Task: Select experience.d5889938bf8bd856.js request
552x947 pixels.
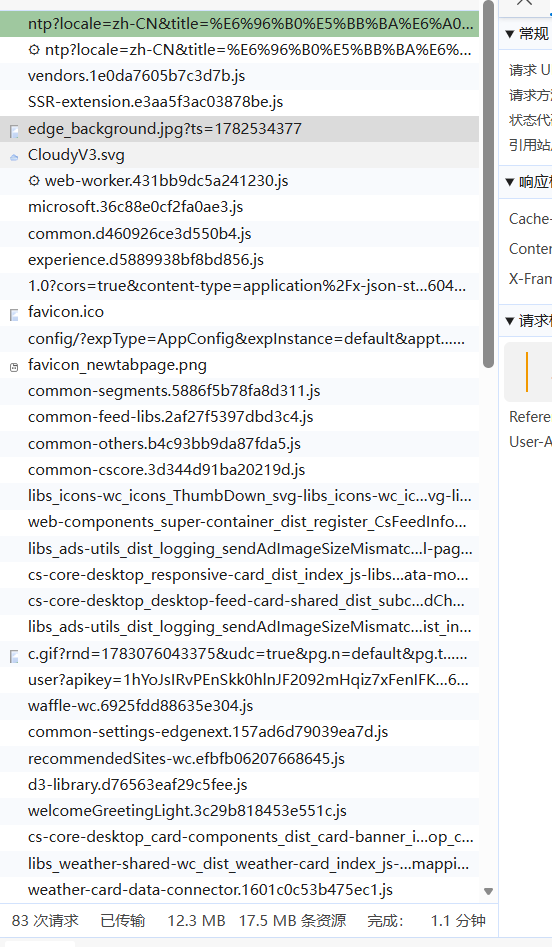Action: (x=239, y=260)
